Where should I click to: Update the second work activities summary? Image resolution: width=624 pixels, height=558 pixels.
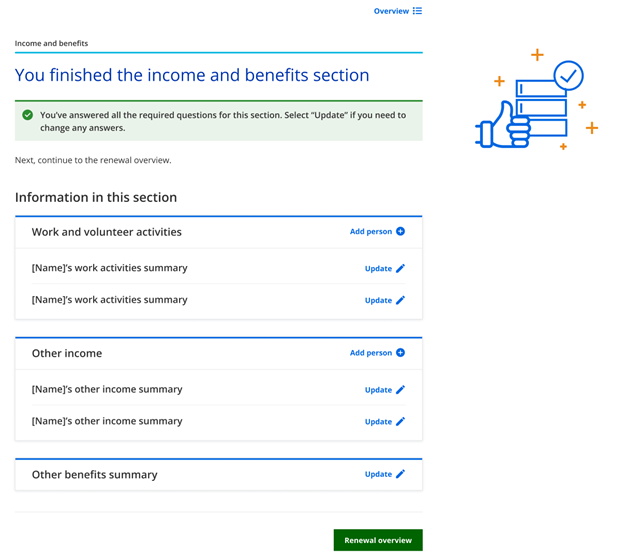tap(378, 300)
